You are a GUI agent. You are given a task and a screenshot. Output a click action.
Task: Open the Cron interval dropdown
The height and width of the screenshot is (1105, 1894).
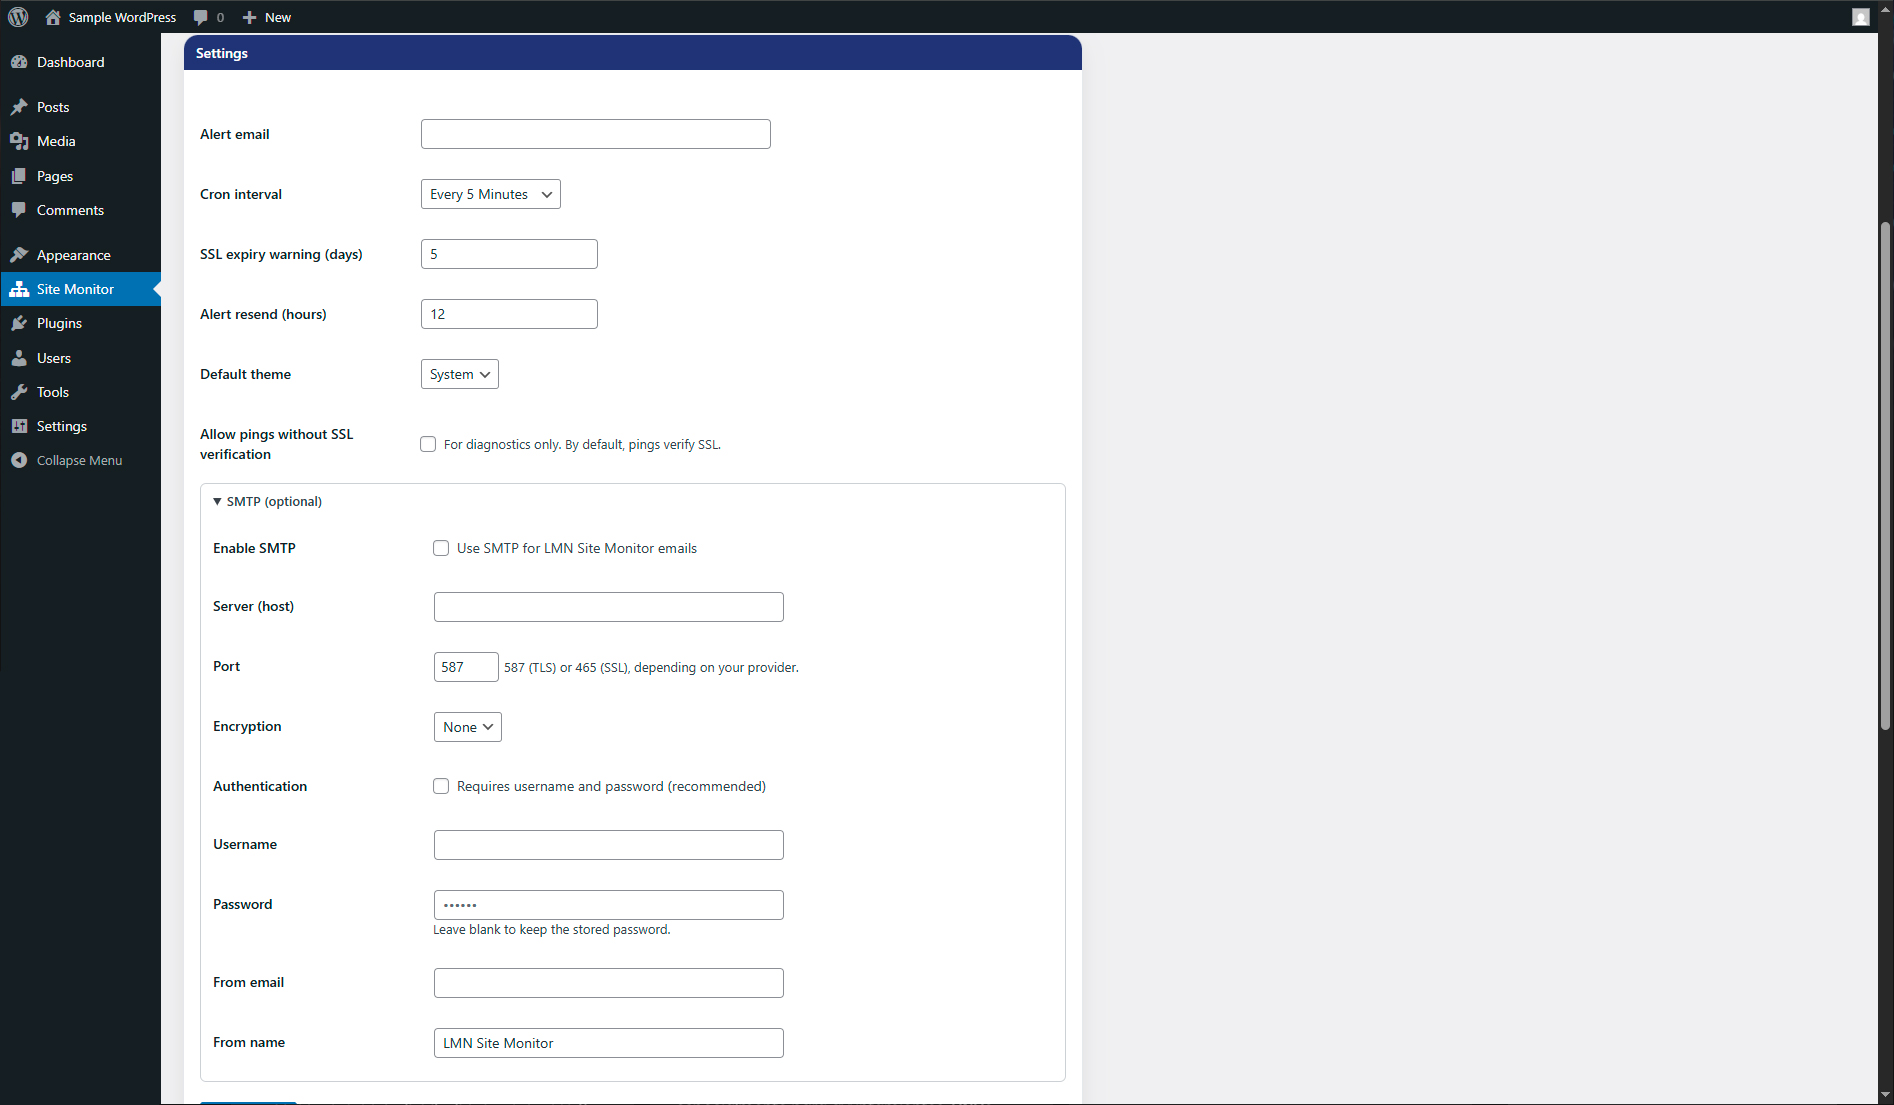click(x=490, y=194)
